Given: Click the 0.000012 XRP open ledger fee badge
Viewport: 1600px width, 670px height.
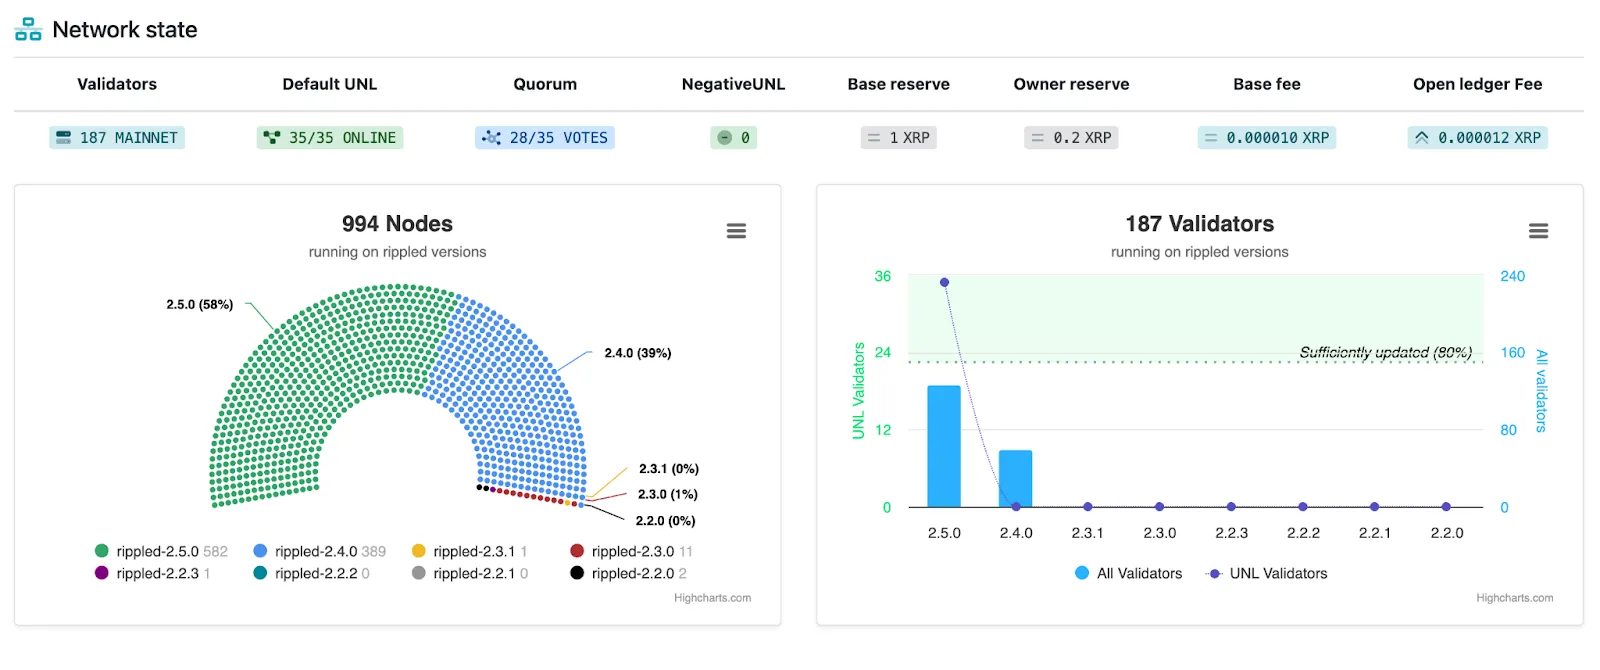Looking at the screenshot, I should coord(1477,138).
